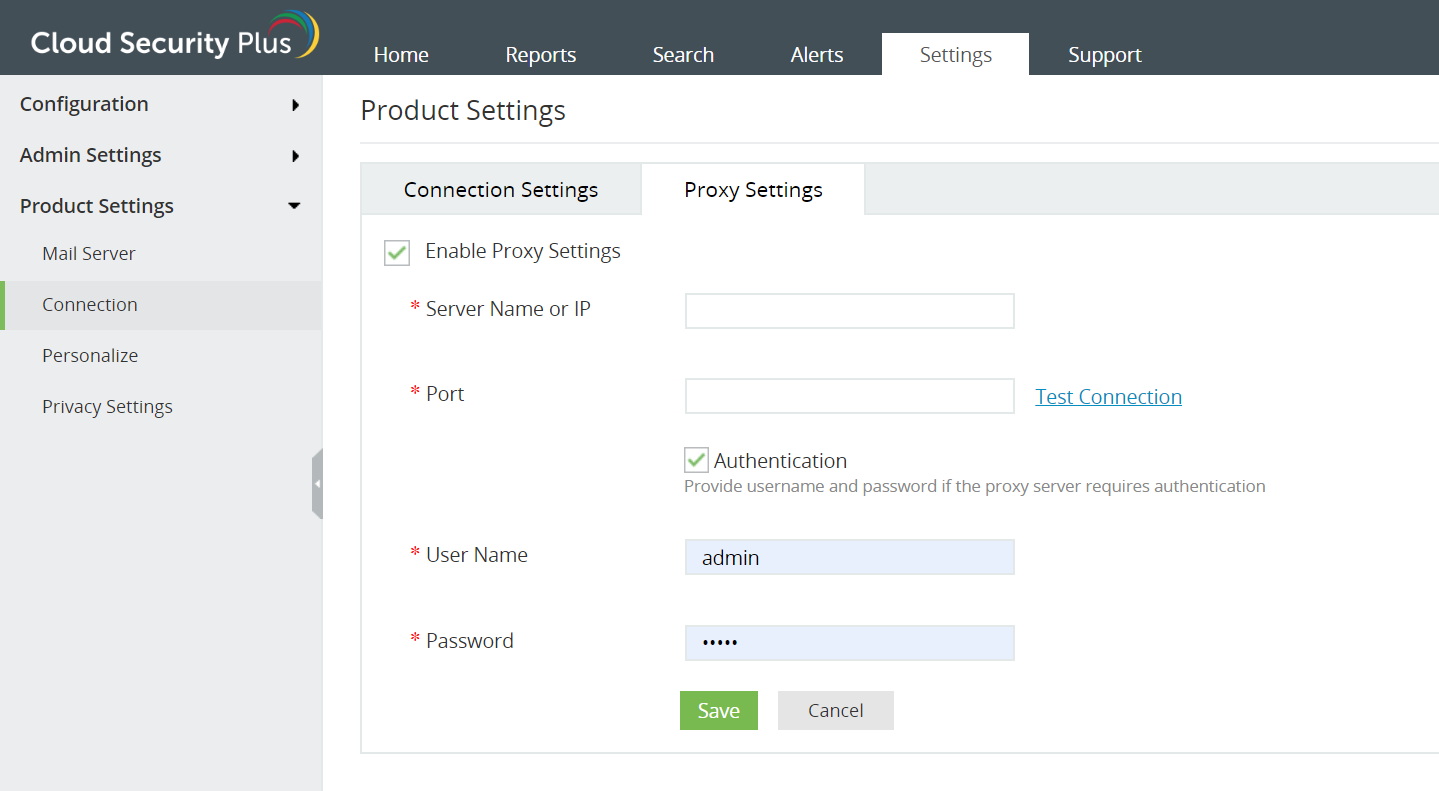This screenshot has width=1439, height=791.
Task: Open Mail Server in the sidebar
Action: [89, 254]
